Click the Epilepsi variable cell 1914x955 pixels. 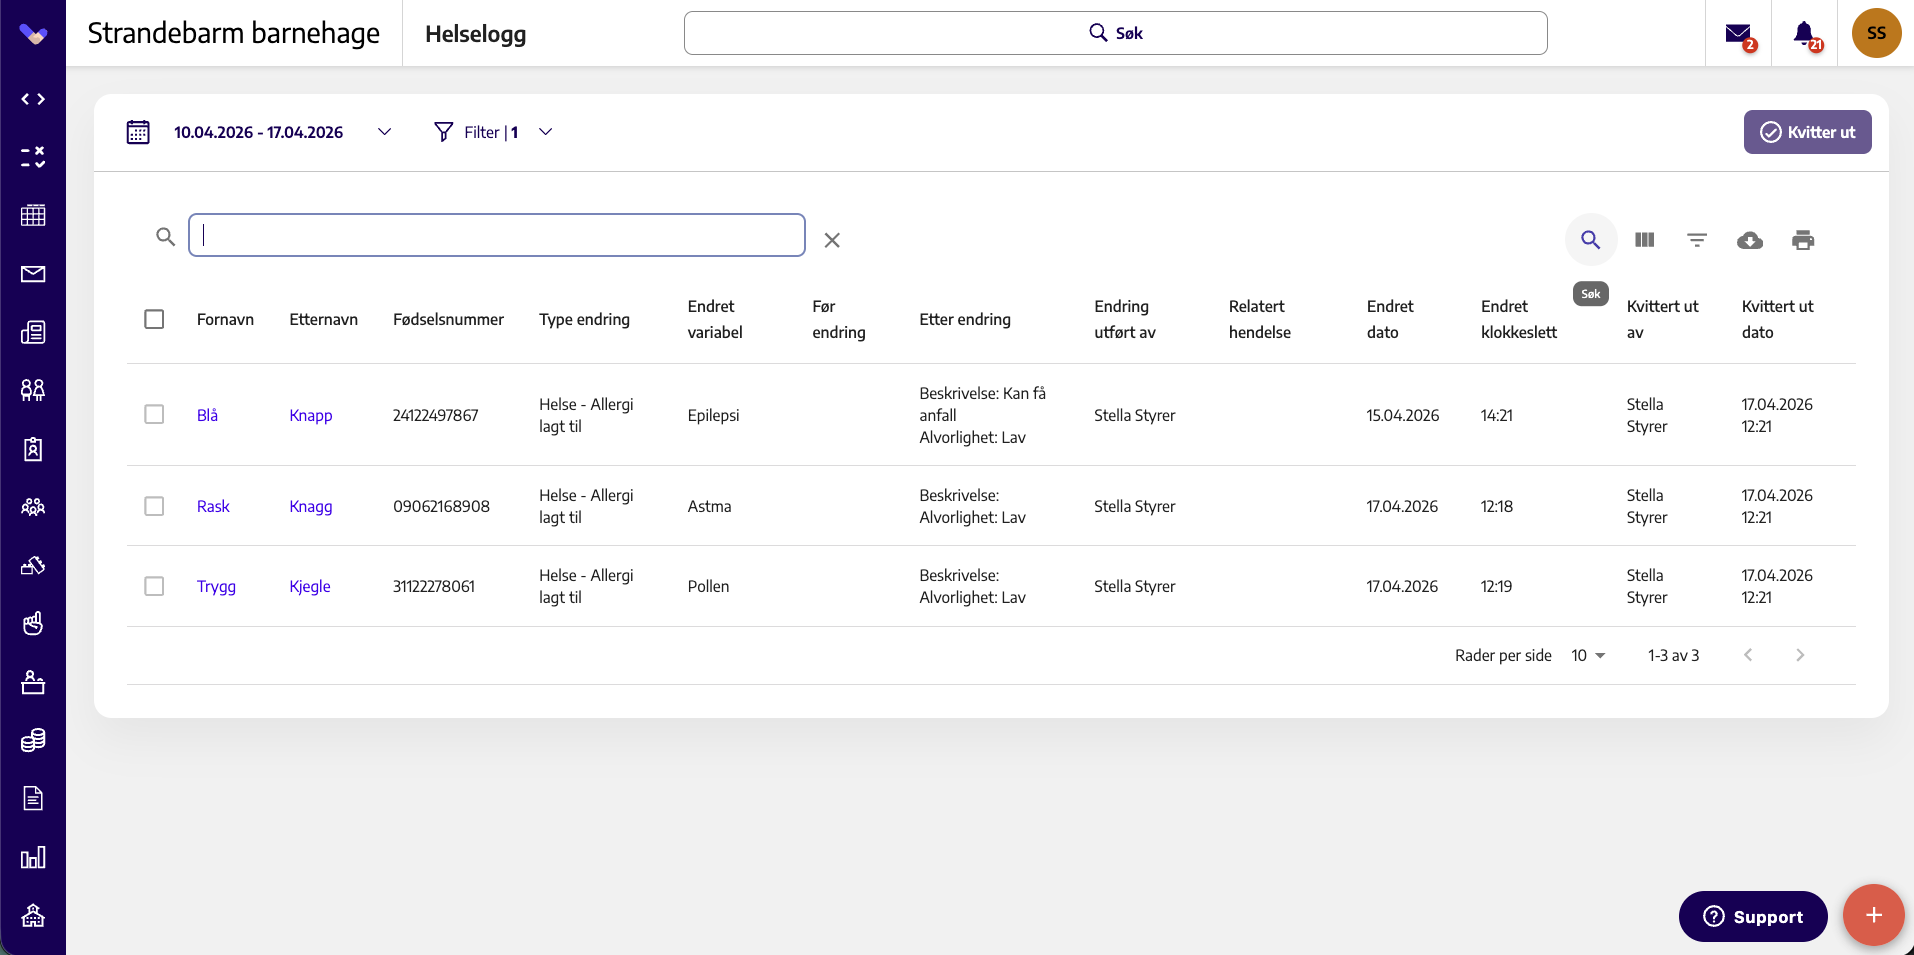(713, 415)
